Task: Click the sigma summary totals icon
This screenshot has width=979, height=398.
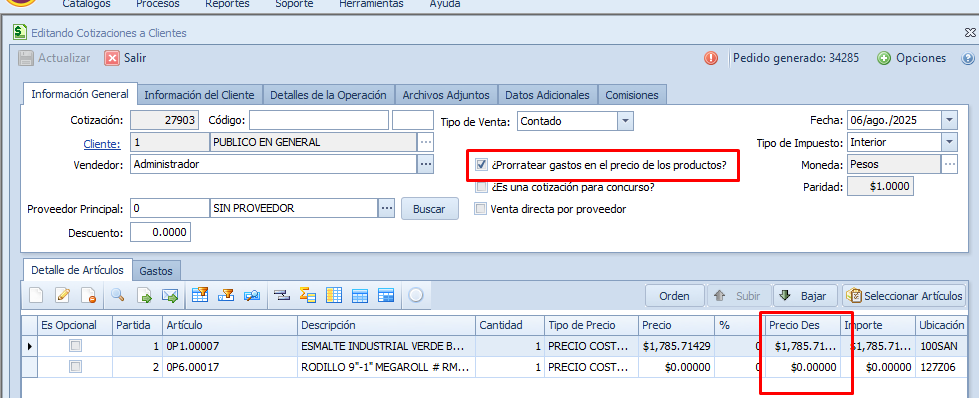Action: (x=308, y=296)
